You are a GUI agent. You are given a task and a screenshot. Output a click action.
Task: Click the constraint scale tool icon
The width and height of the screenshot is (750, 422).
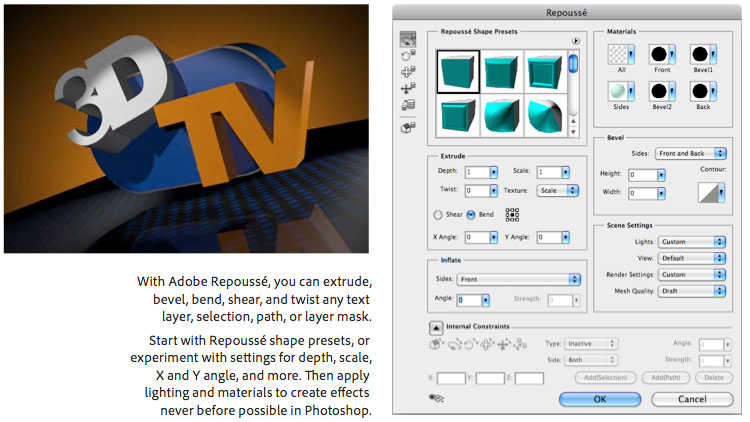coord(520,344)
